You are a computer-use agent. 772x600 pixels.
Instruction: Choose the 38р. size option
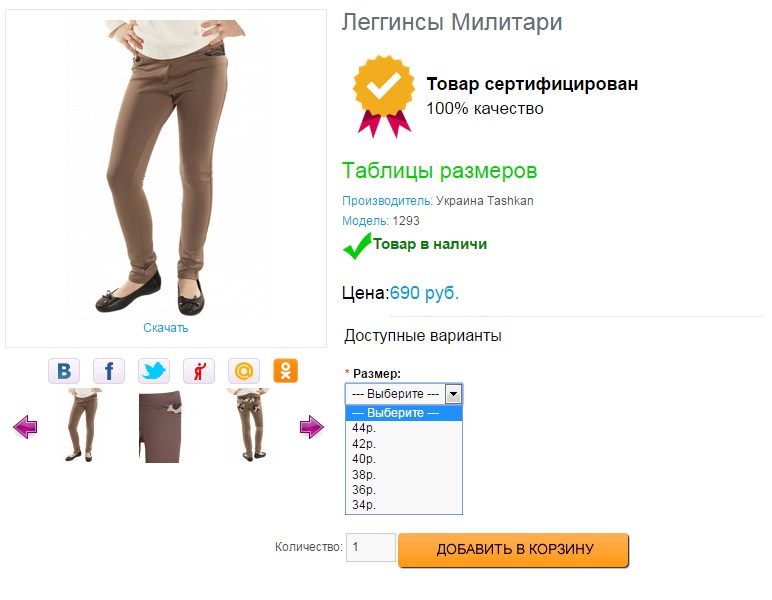[364, 474]
